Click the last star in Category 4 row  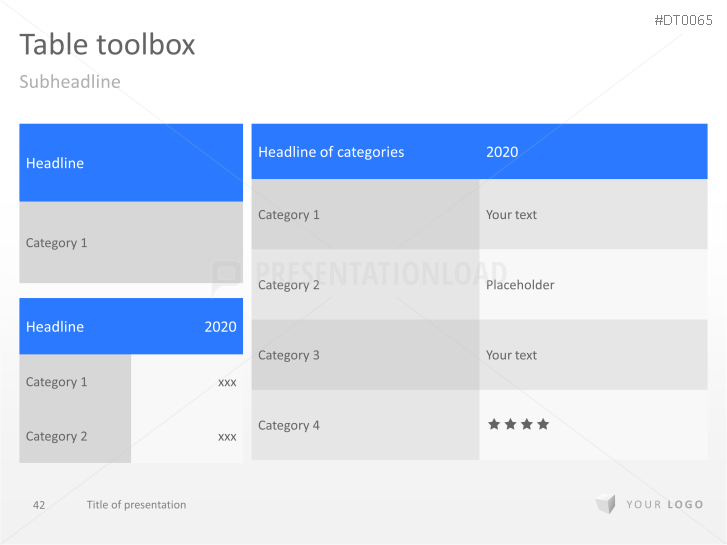tap(543, 424)
